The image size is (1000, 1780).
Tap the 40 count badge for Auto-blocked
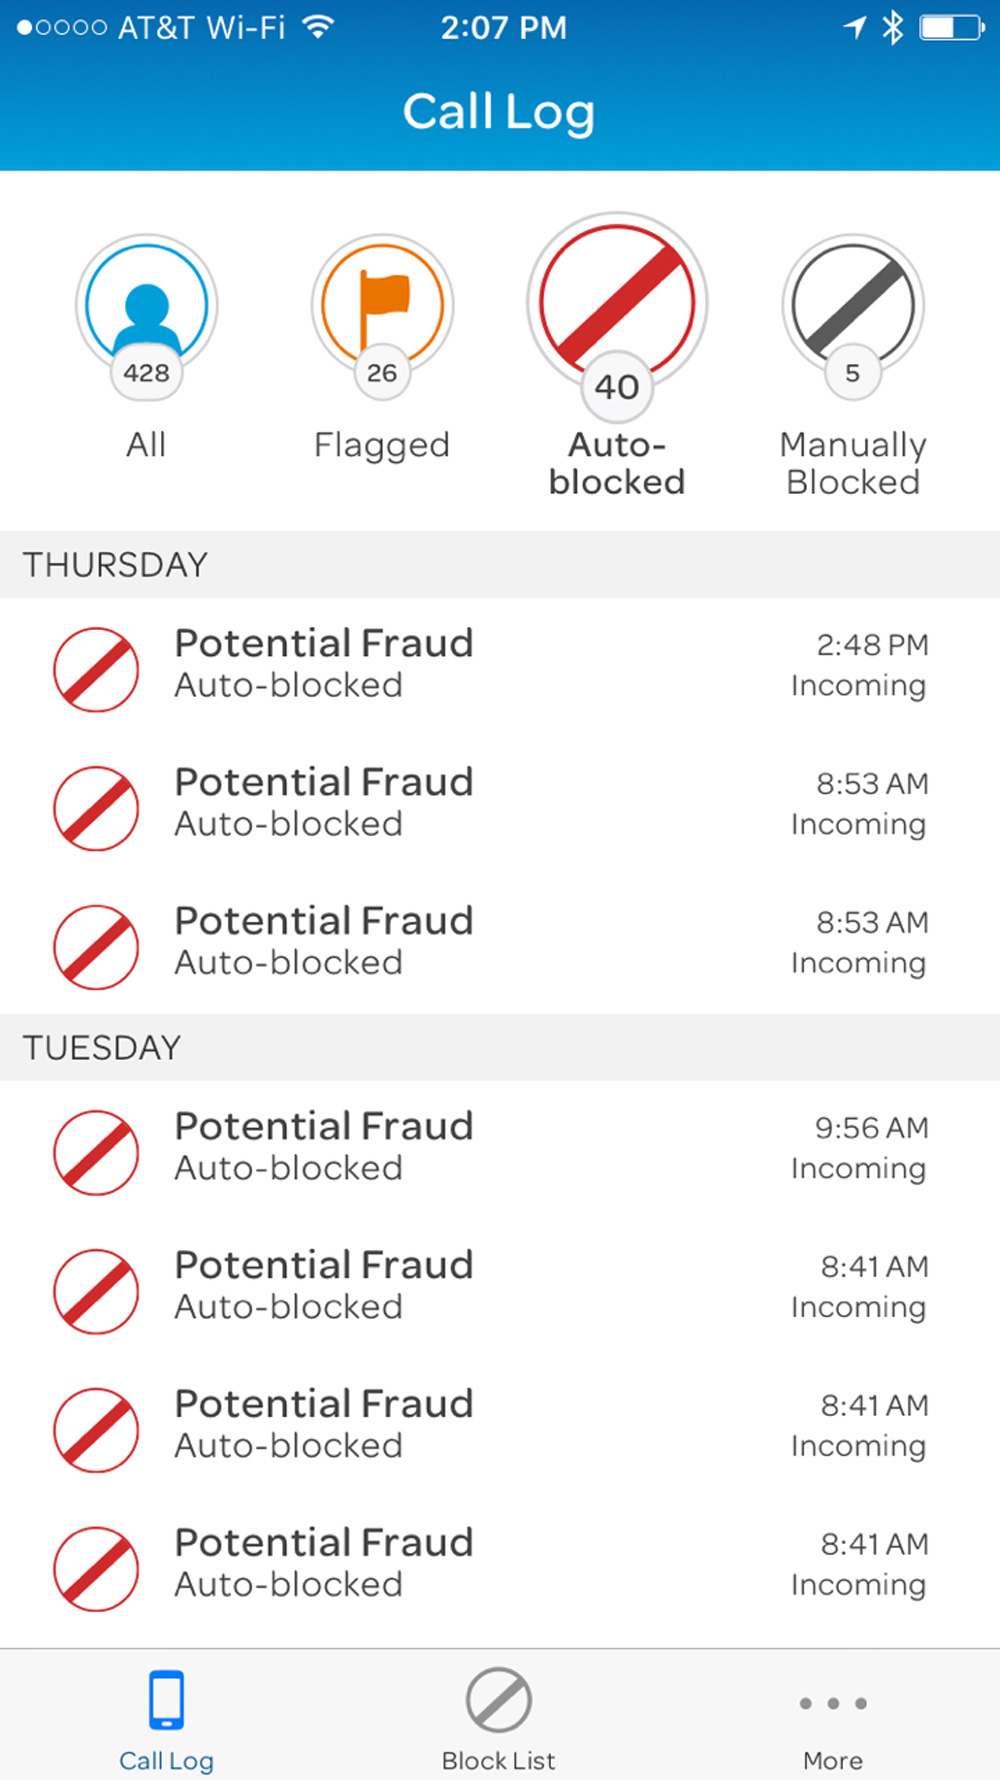617,387
